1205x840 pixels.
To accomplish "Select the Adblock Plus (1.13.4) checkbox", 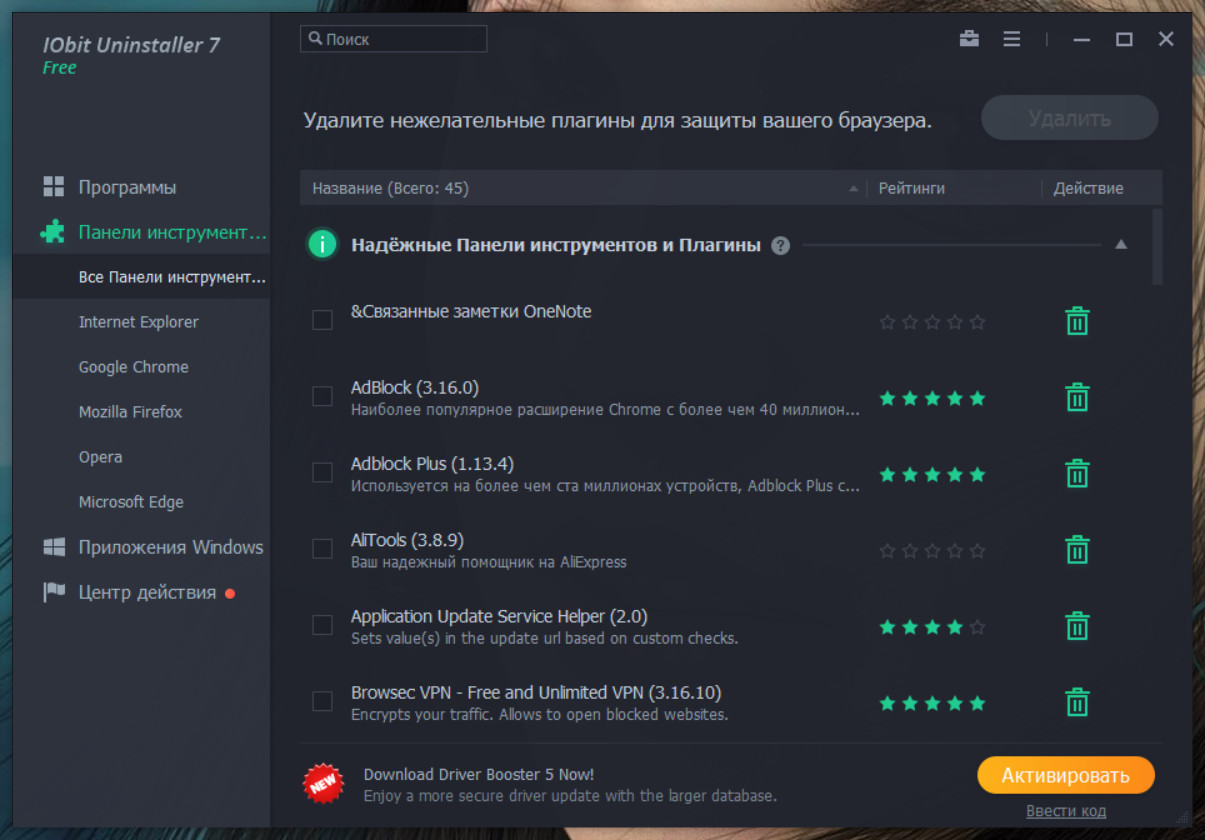I will (323, 472).
